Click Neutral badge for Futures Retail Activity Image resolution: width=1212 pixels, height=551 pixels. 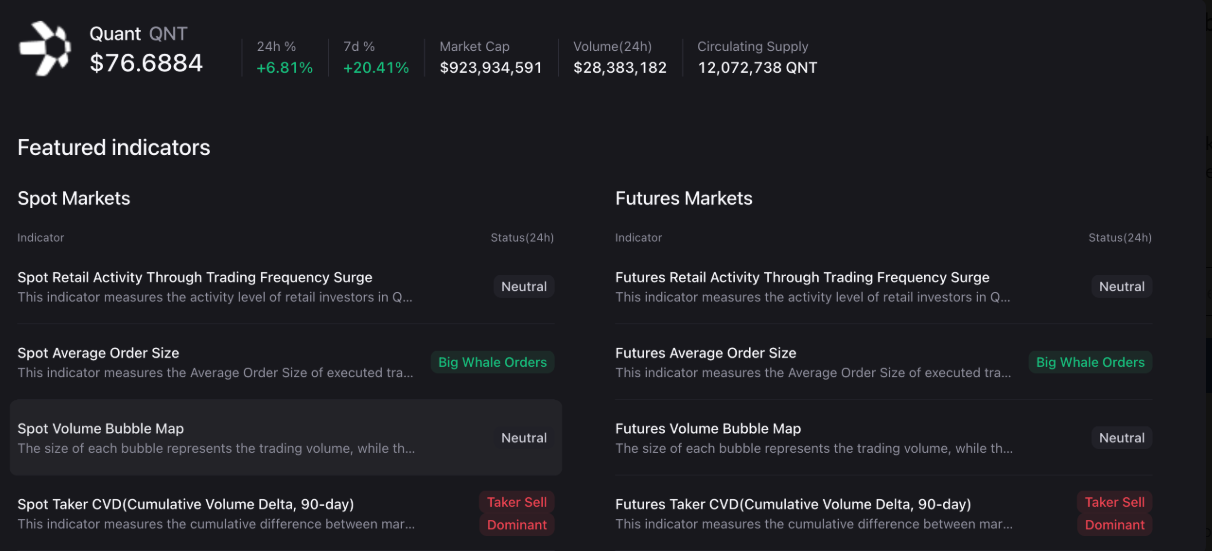[x=1121, y=287]
